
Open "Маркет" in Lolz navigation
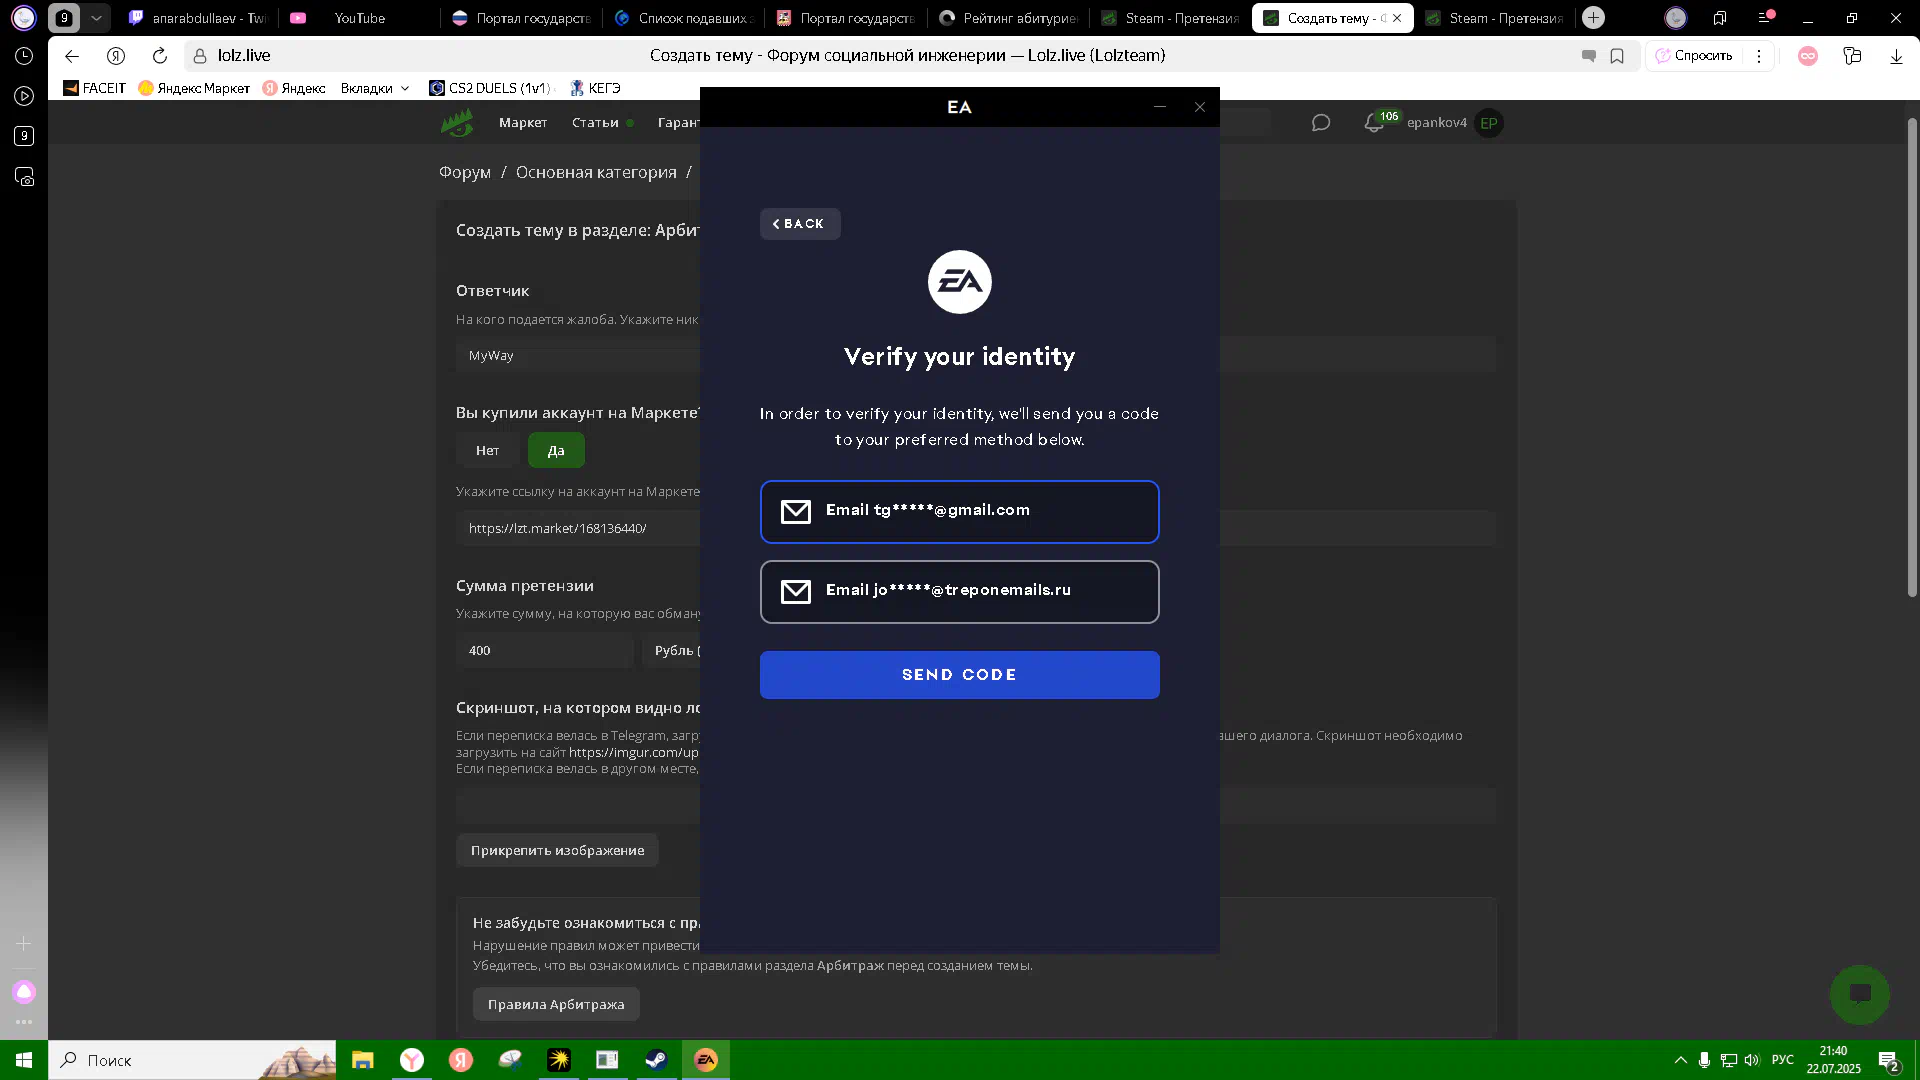pyautogui.click(x=523, y=123)
